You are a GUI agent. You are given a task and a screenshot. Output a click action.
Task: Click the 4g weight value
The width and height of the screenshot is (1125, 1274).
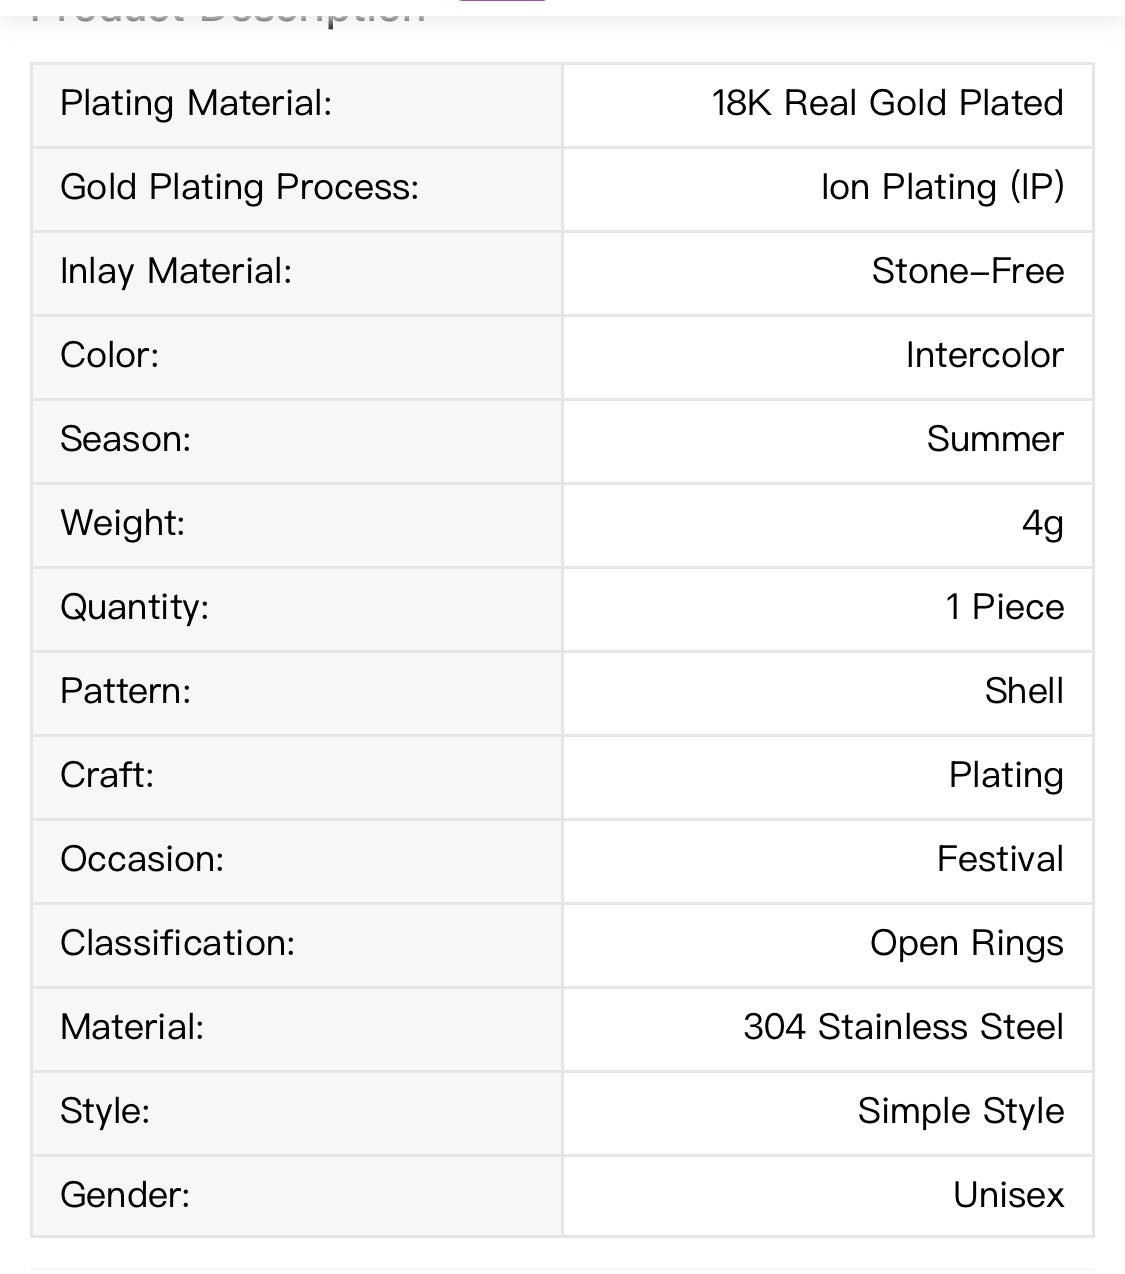pyautogui.click(x=1043, y=523)
